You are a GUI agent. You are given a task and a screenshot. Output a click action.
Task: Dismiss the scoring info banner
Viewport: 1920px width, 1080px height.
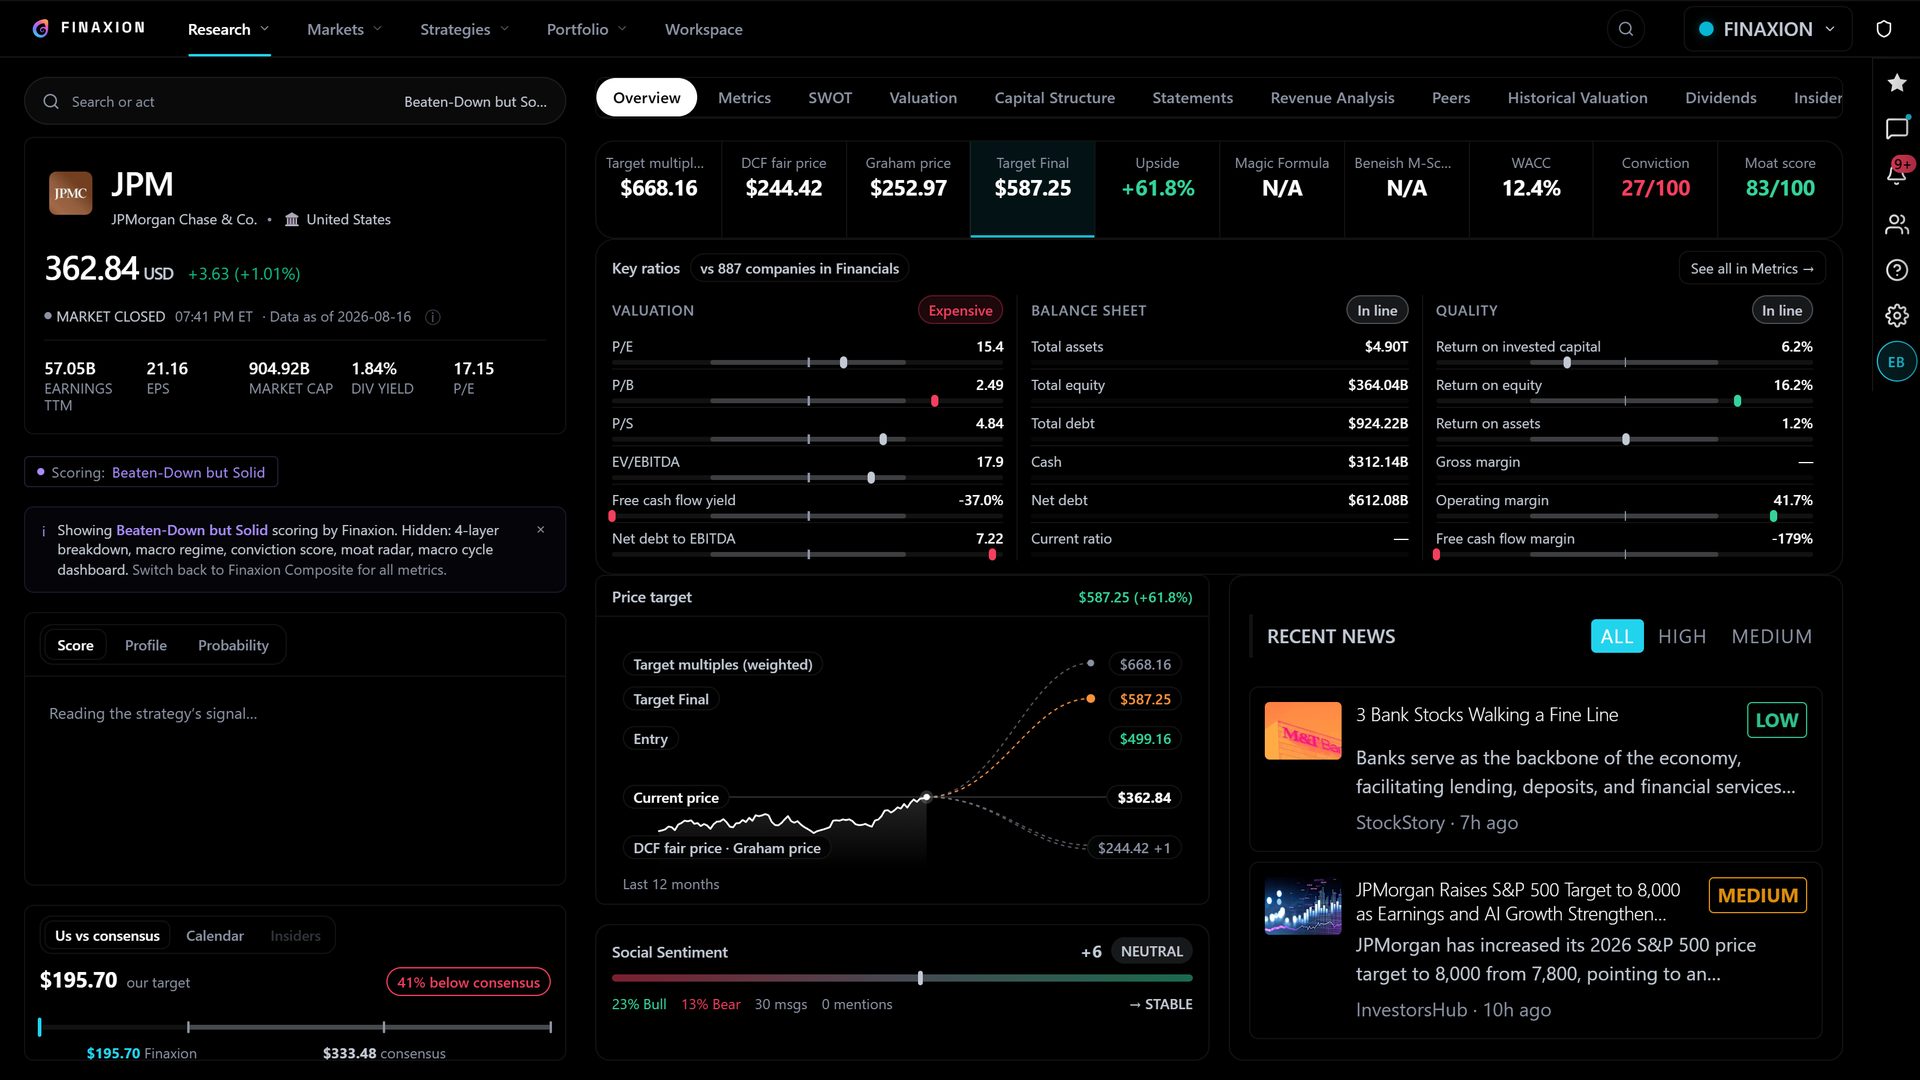click(541, 530)
